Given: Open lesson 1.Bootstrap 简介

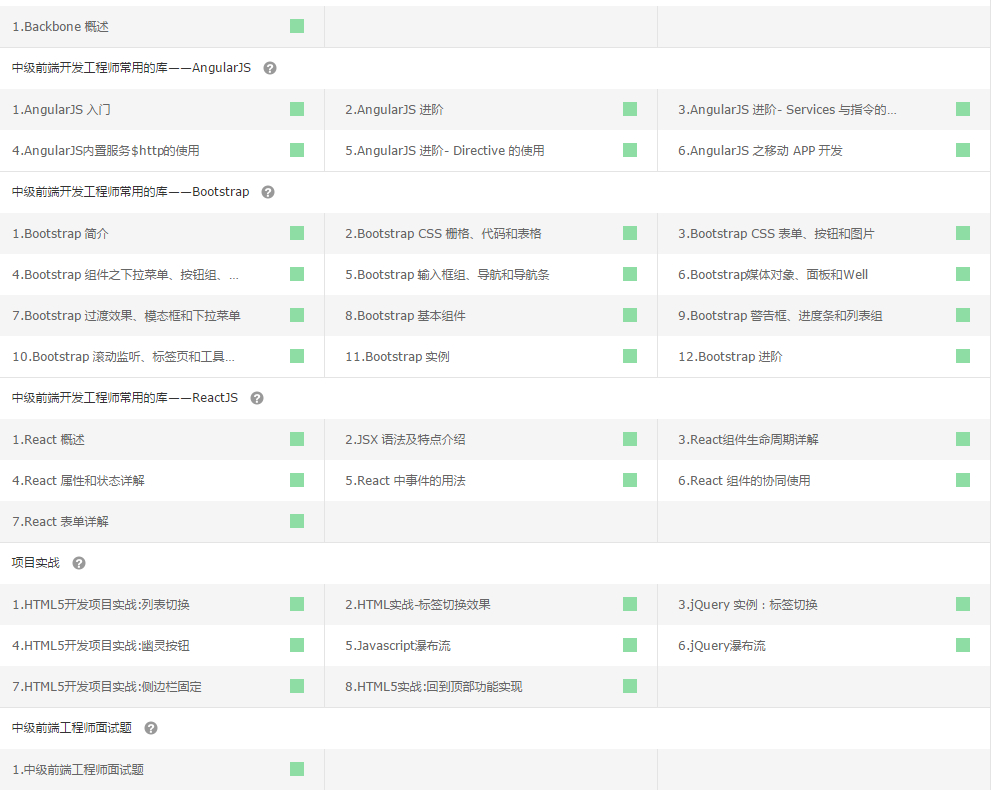Looking at the screenshot, I should [x=61, y=234].
